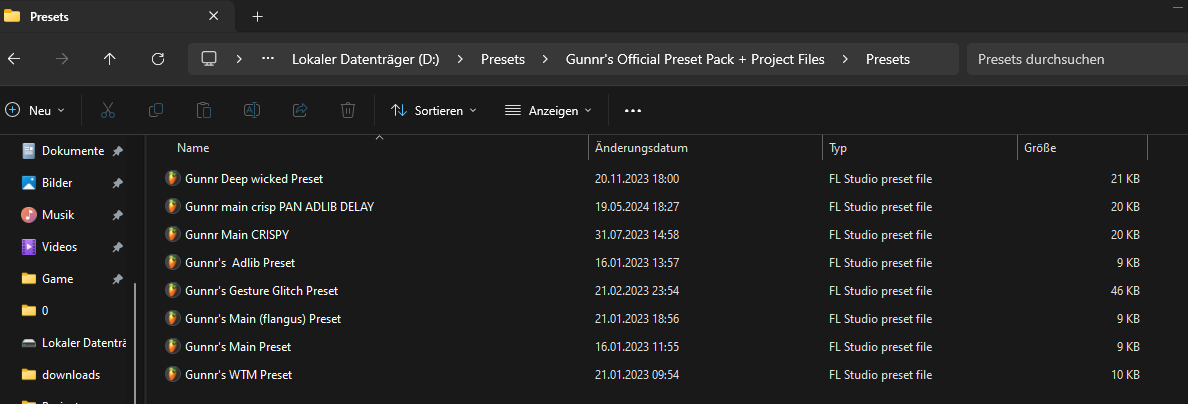Open the toolbar more options ellipsis
Viewport: 1188px width, 404px height.
click(x=633, y=111)
